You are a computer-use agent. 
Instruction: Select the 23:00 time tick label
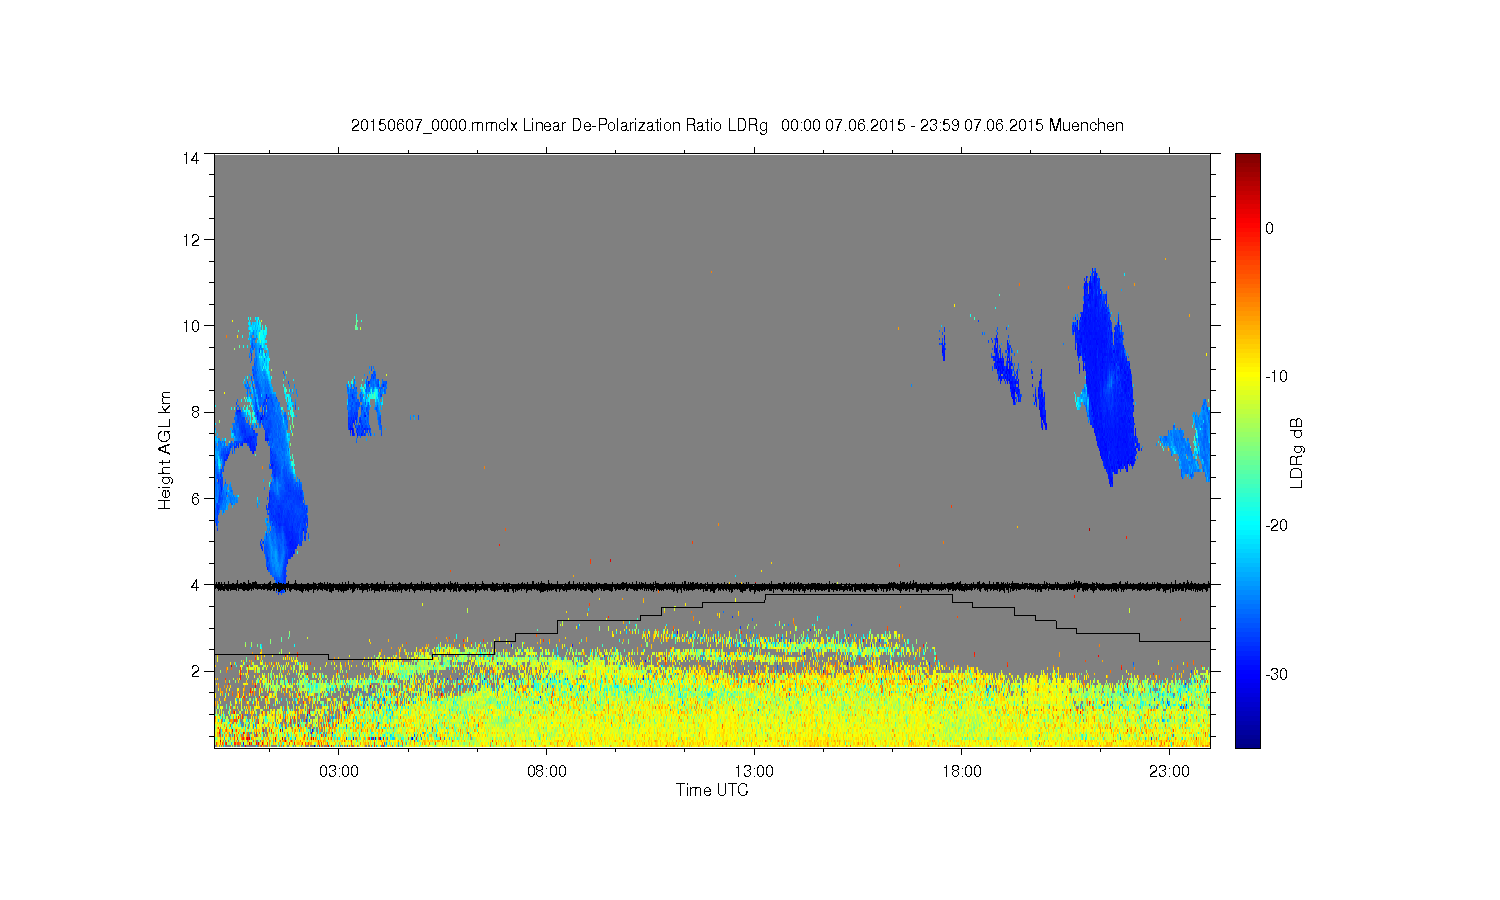click(1169, 772)
